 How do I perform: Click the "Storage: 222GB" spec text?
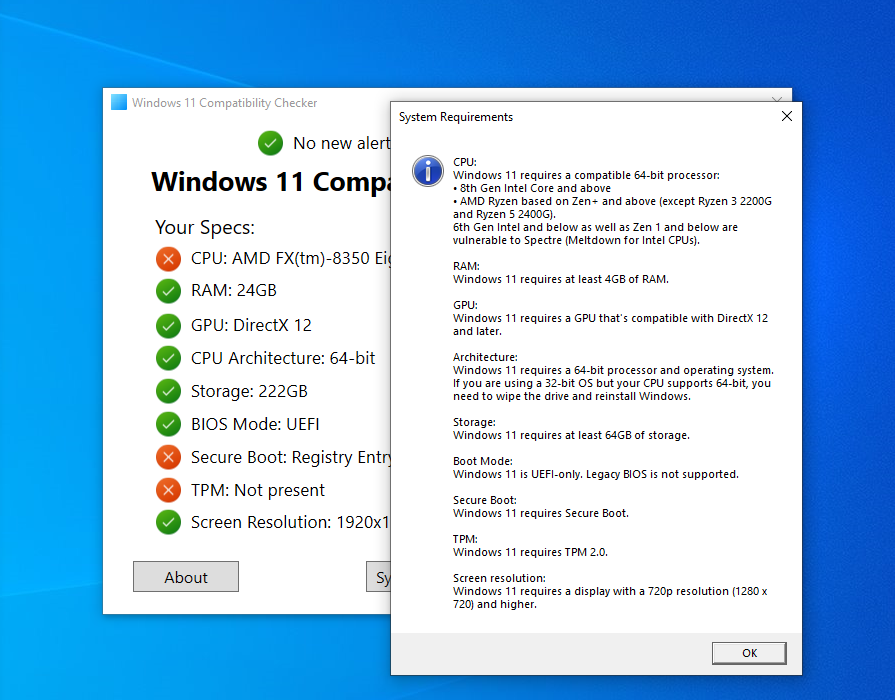(x=249, y=391)
